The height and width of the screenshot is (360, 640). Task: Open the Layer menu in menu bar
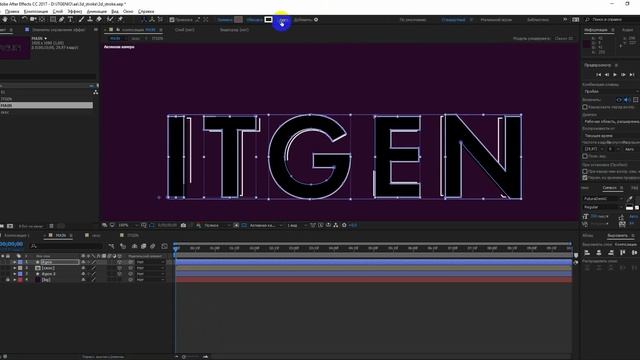(x=58, y=11)
